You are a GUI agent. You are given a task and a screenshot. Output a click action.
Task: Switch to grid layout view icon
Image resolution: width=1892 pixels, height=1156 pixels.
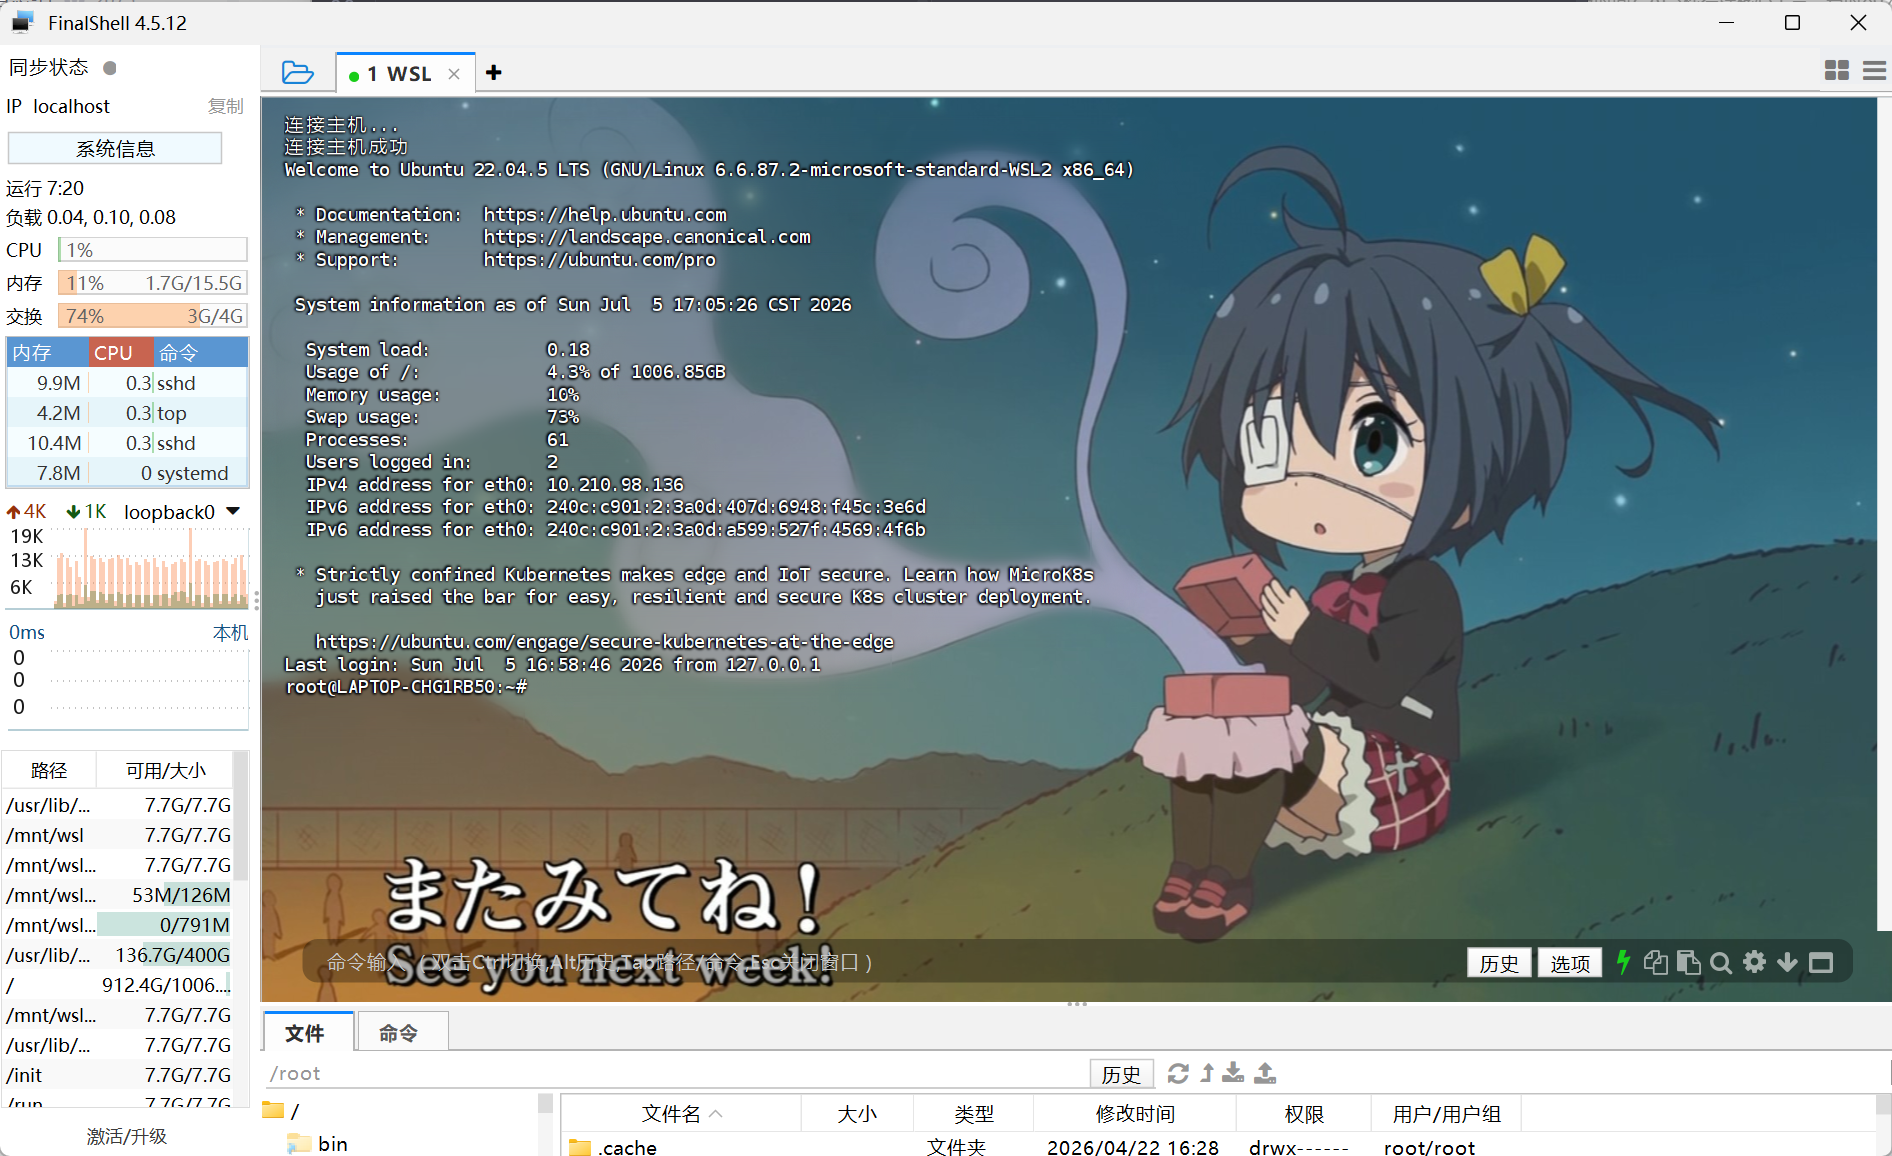1837,70
